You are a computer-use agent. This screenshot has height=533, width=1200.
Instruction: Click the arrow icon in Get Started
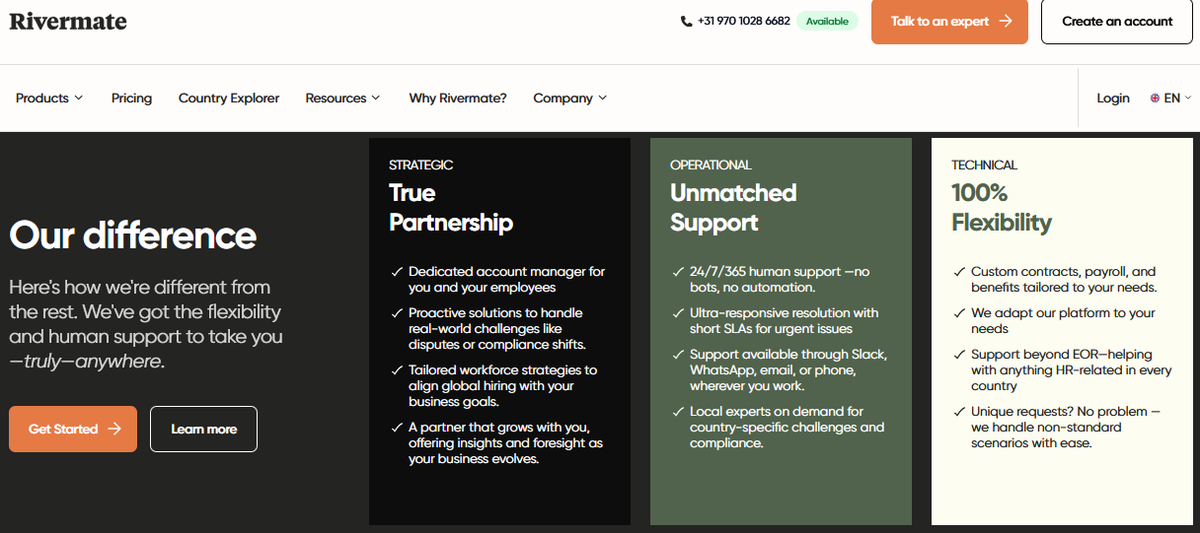coord(115,429)
